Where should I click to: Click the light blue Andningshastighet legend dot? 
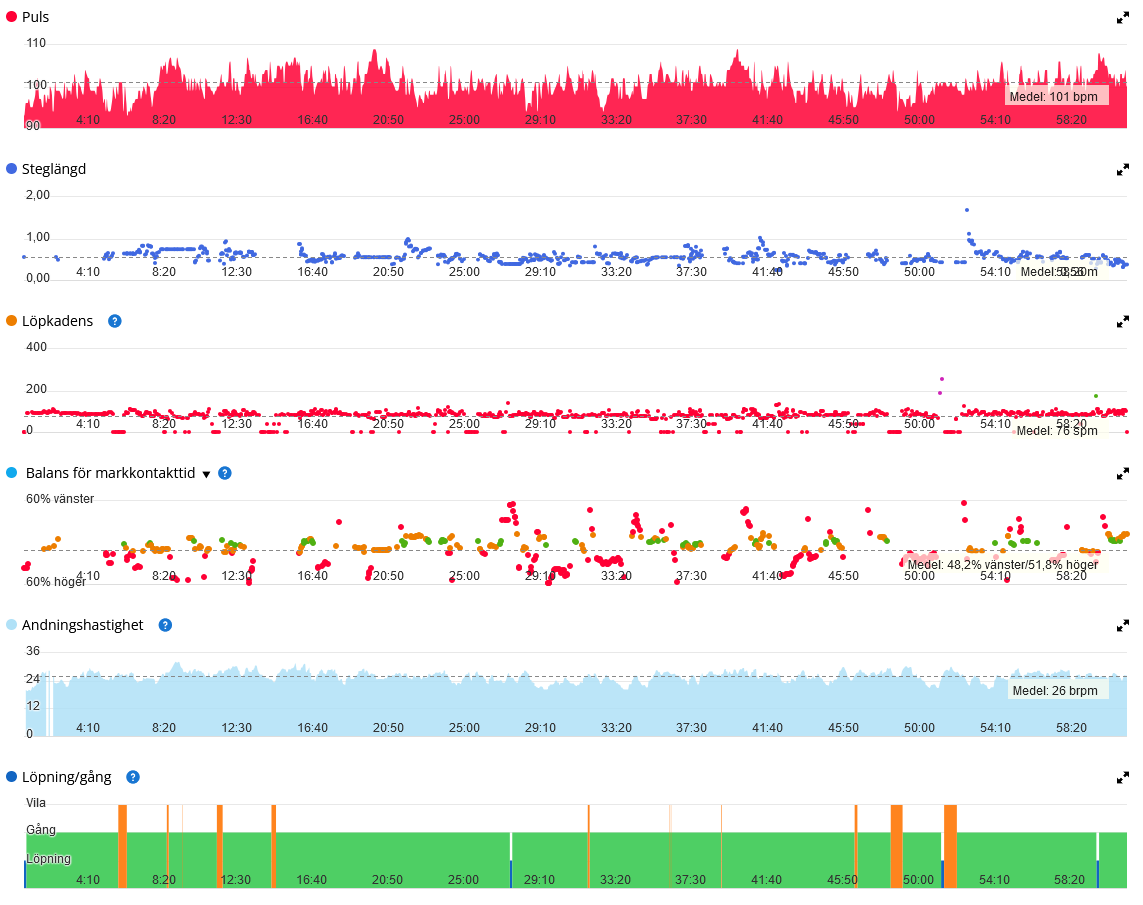click(12, 624)
